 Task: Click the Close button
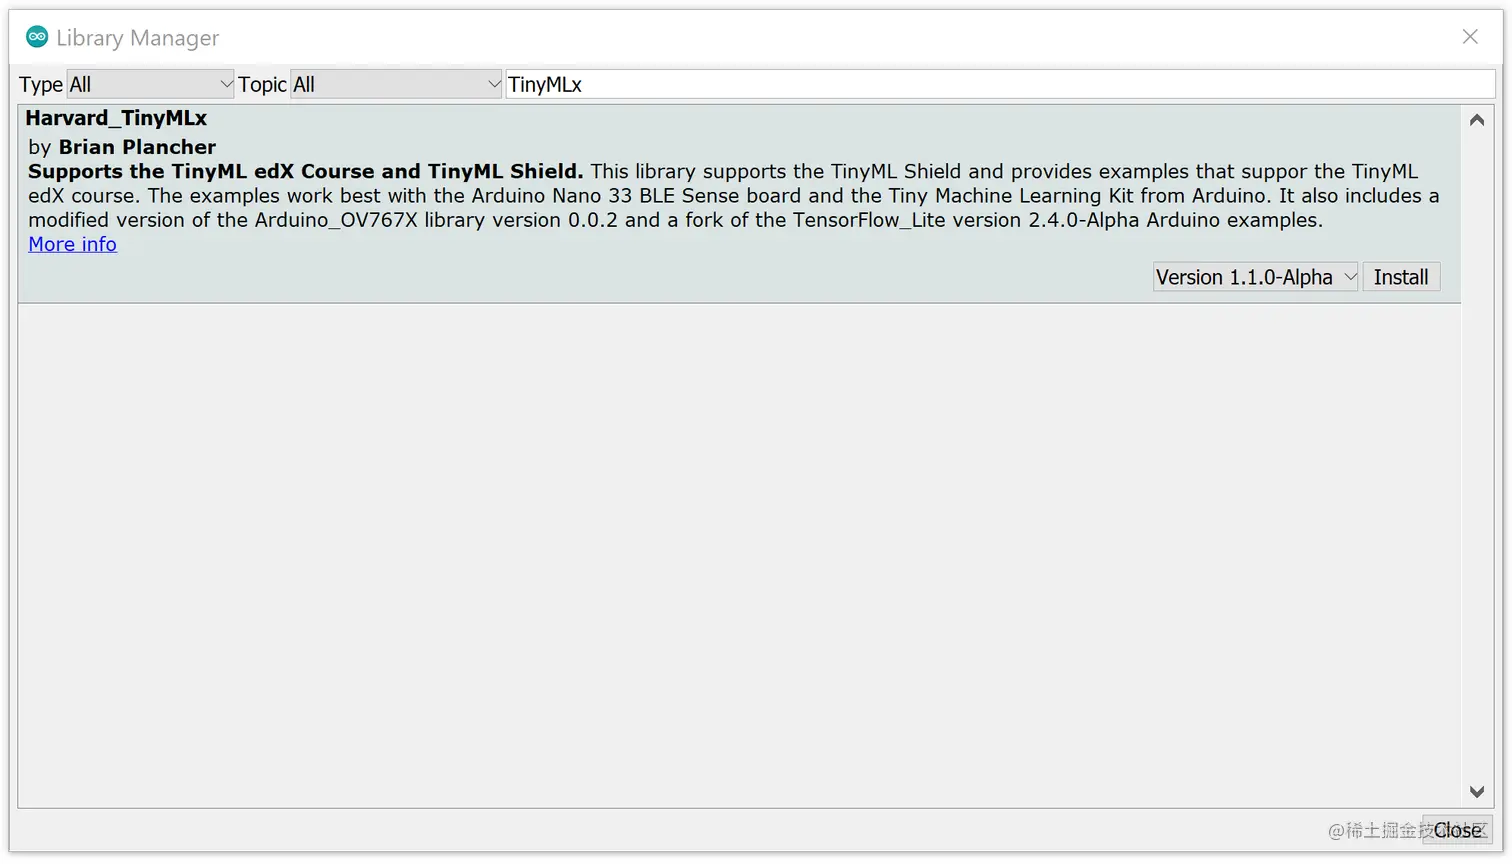(1456, 830)
